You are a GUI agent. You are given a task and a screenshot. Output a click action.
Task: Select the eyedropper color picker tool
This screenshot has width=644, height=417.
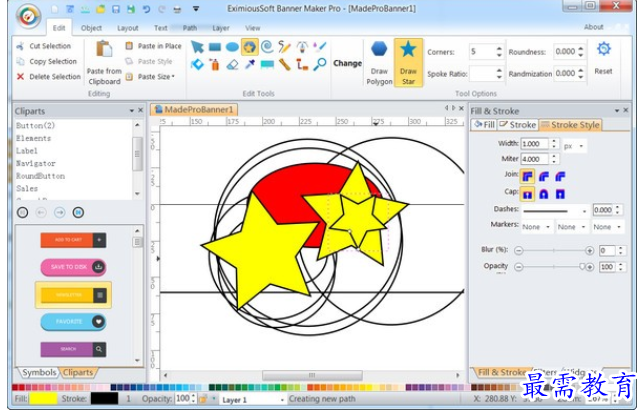(x=250, y=65)
